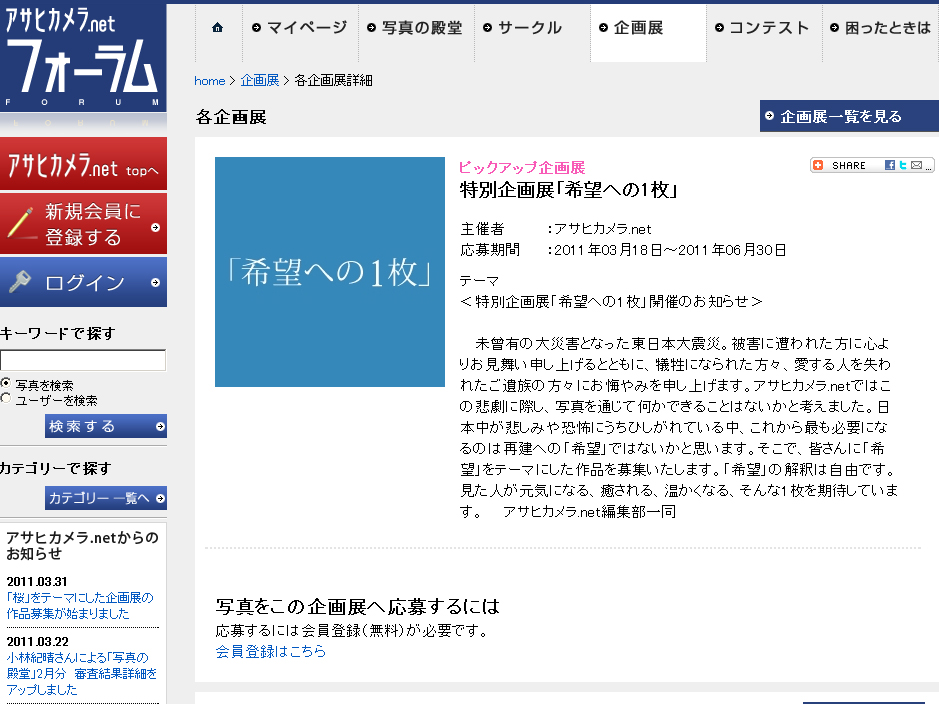Share via the Facebook icon

point(890,165)
